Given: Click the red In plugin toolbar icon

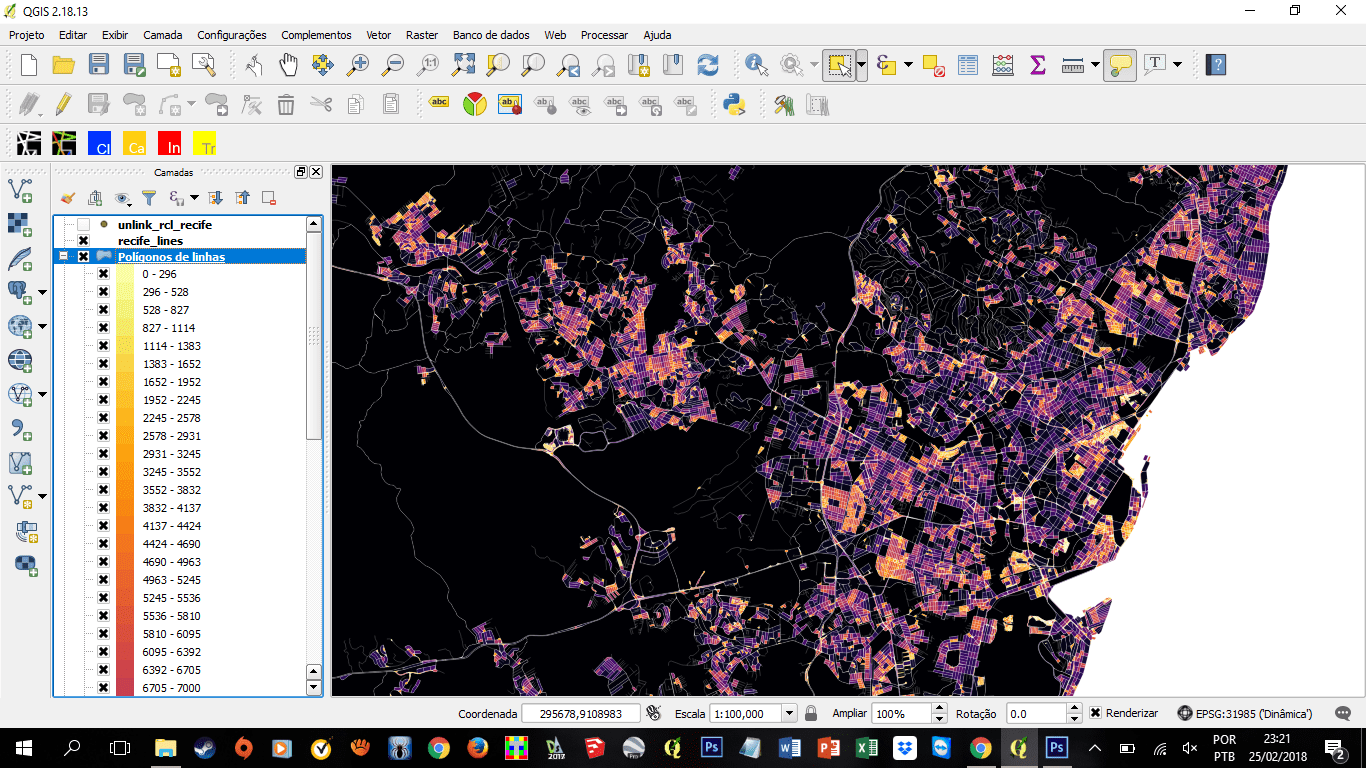Looking at the screenshot, I should pyautogui.click(x=169, y=144).
